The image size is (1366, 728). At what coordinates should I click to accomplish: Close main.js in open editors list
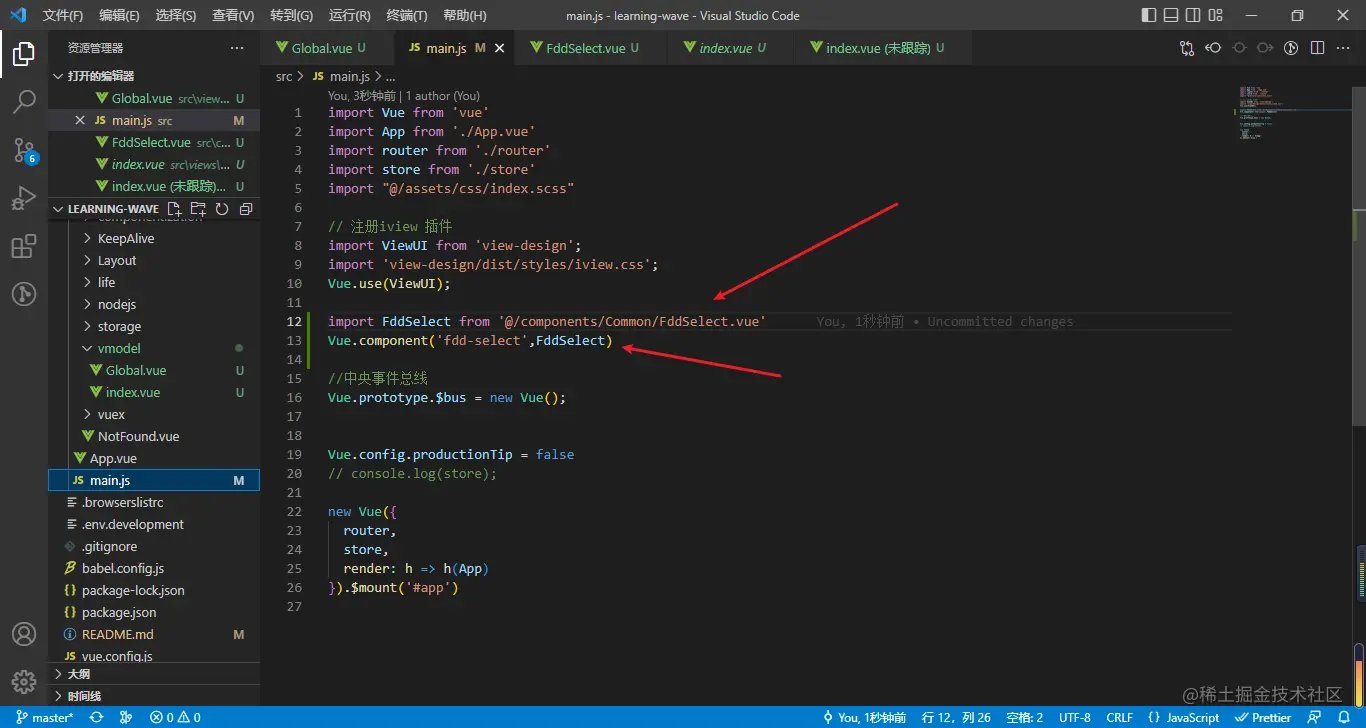click(80, 120)
